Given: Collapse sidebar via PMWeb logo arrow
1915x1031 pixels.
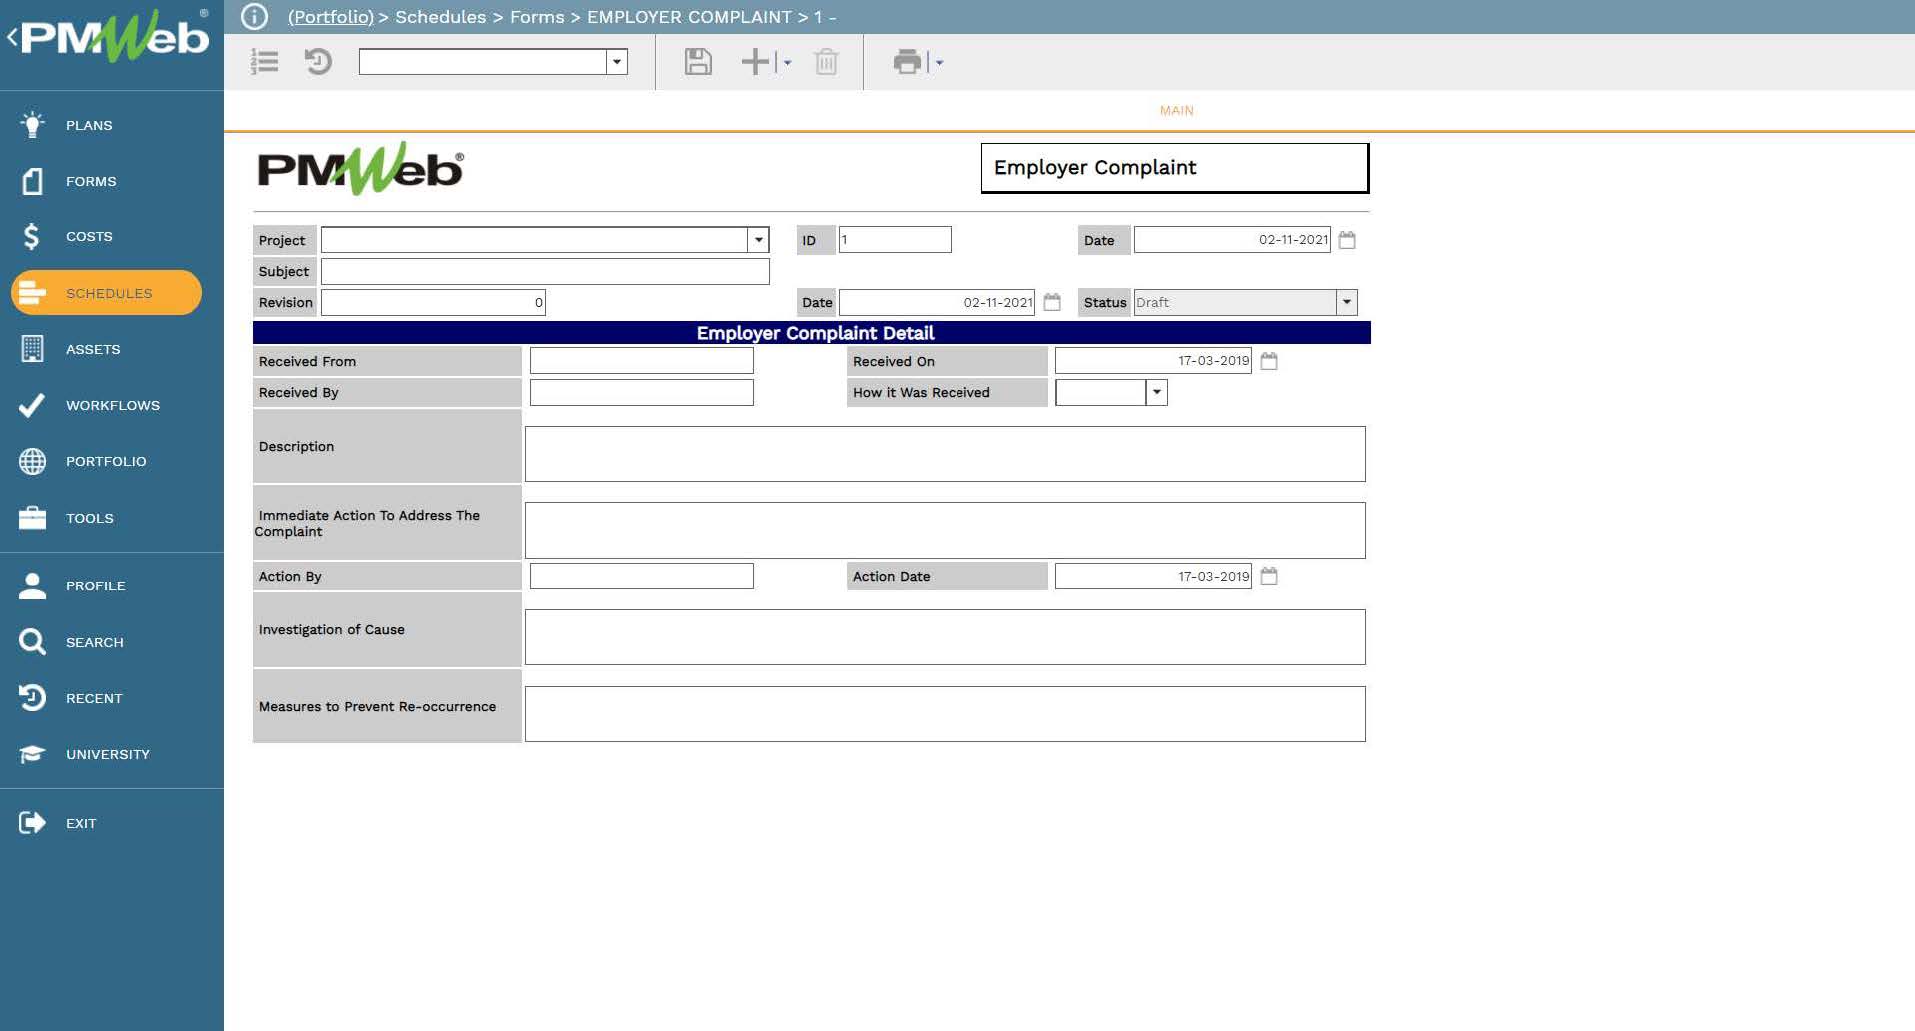Looking at the screenshot, I should click(x=13, y=38).
